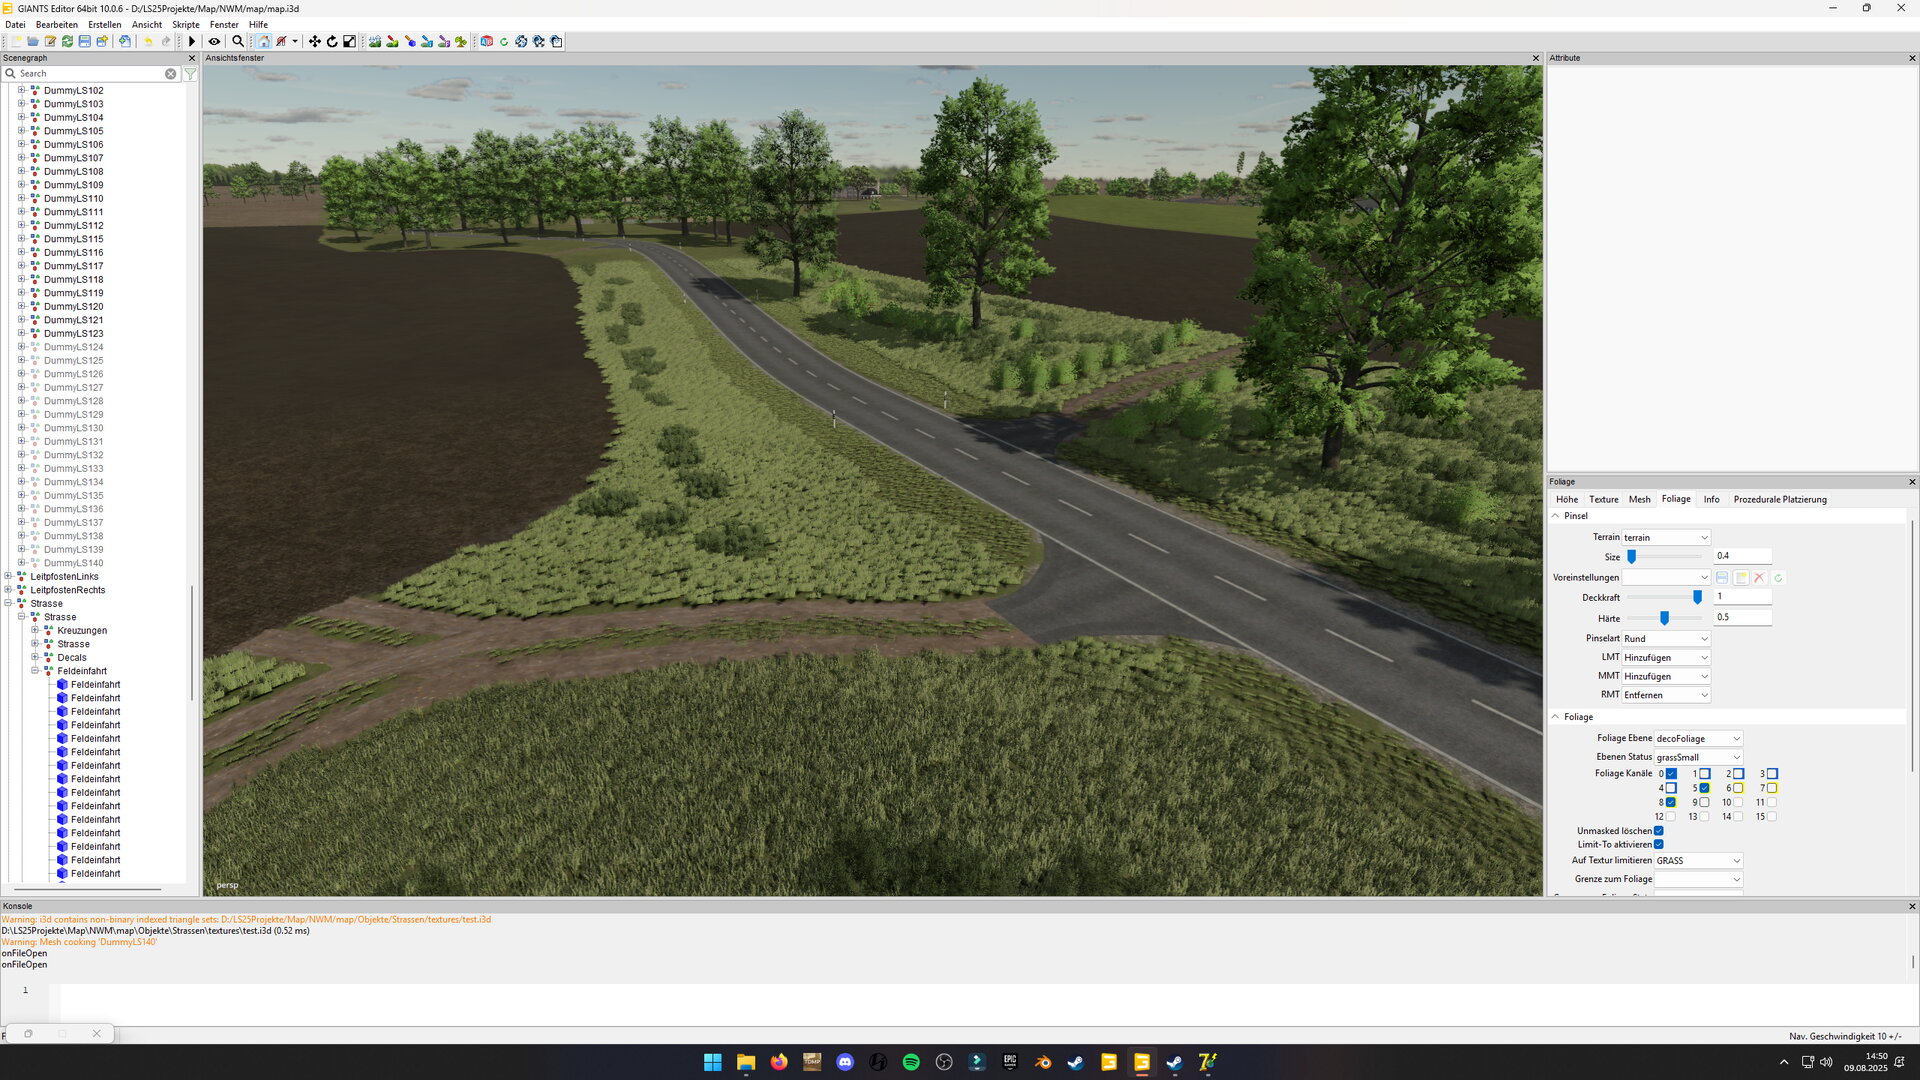This screenshot has height=1080, width=1920.
Task: Click the magnifier search toolbar icon
Action: click(238, 42)
